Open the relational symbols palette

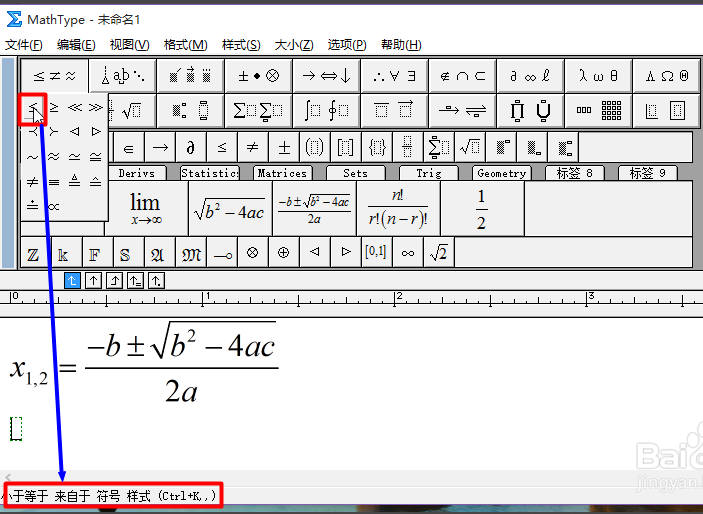pyautogui.click(x=55, y=75)
